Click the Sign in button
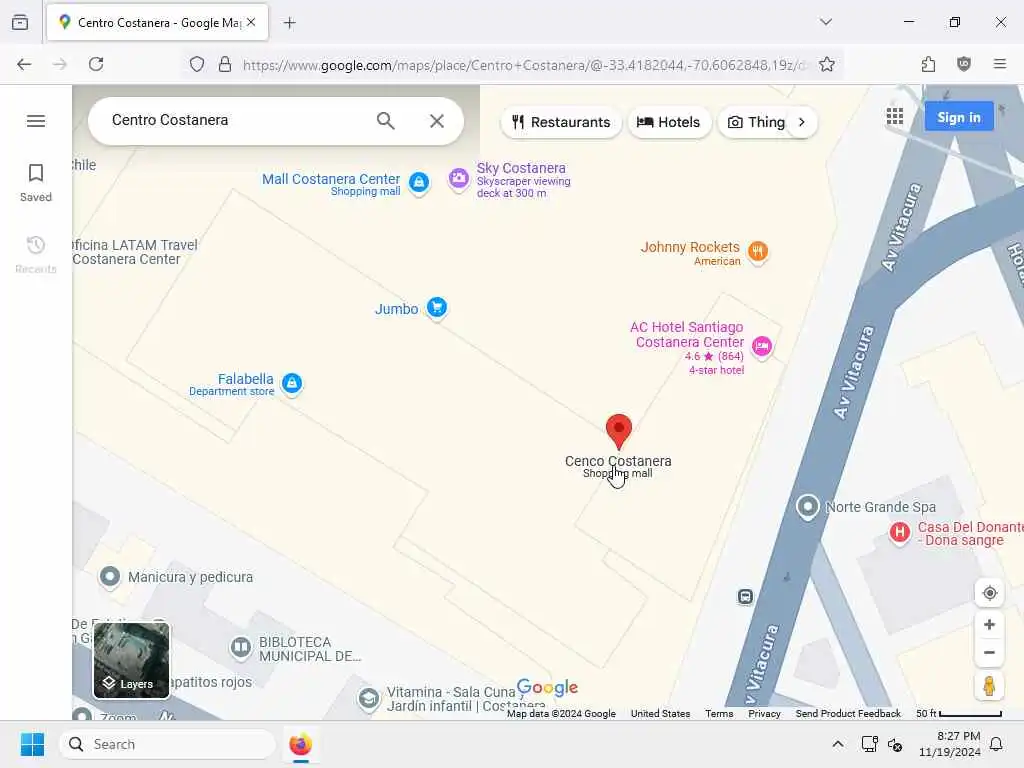1024x768 pixels. pos(959,117)
